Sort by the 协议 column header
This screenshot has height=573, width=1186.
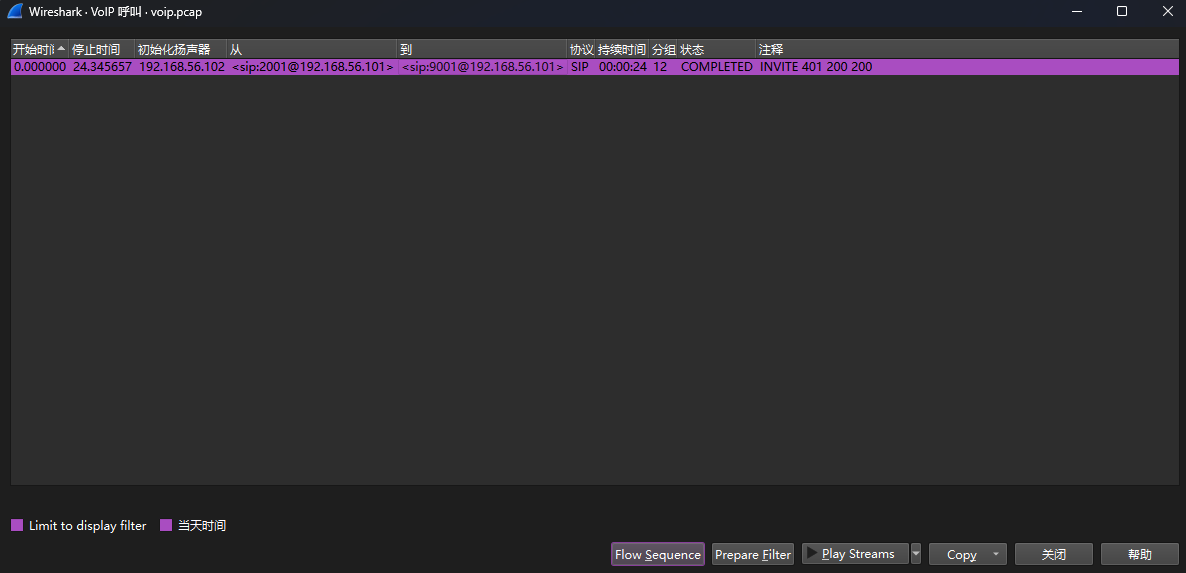(x=582, y=49)
